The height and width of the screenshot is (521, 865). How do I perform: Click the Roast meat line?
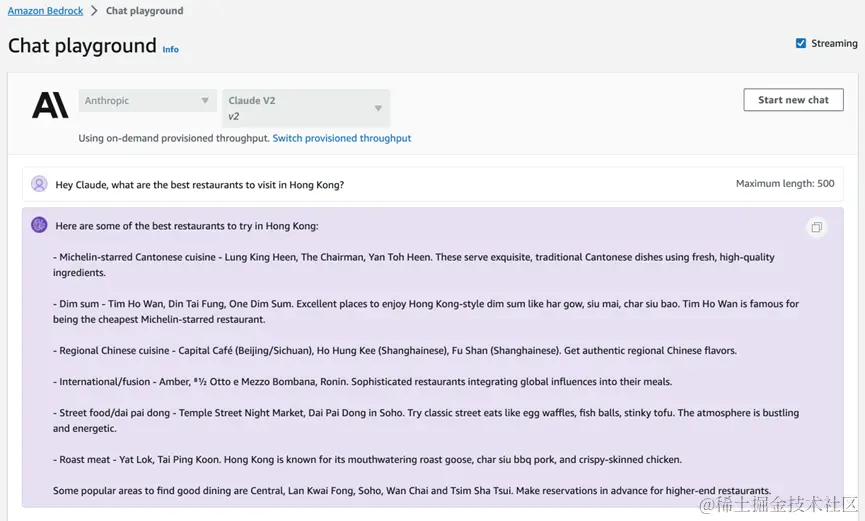click(x=367, y=459)
